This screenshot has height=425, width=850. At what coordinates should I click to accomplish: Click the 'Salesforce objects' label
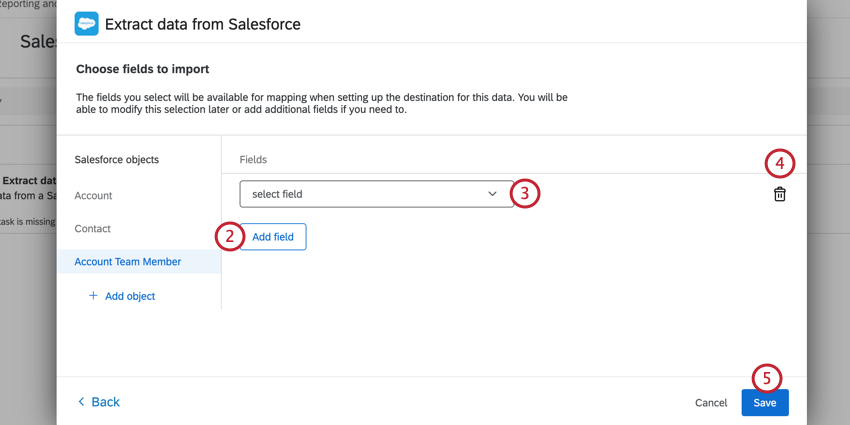click(117, 159)
